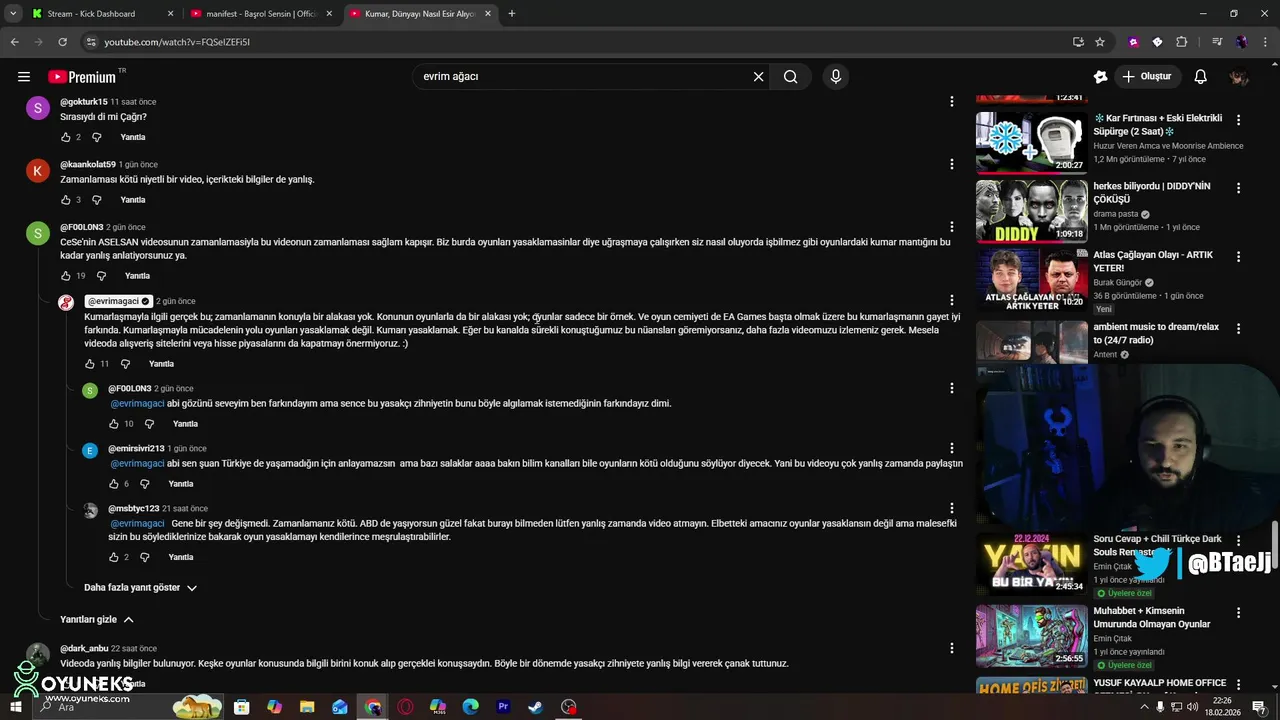Reply to @kaankolat59 with Yanıtla
1280x720 pixels.
pyautogui.click(x=133, y=200)
